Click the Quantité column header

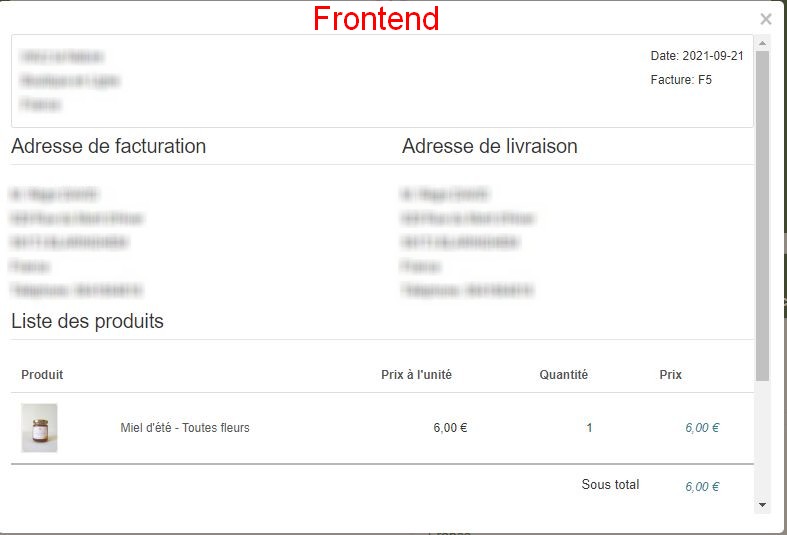(x=564, y=375)
